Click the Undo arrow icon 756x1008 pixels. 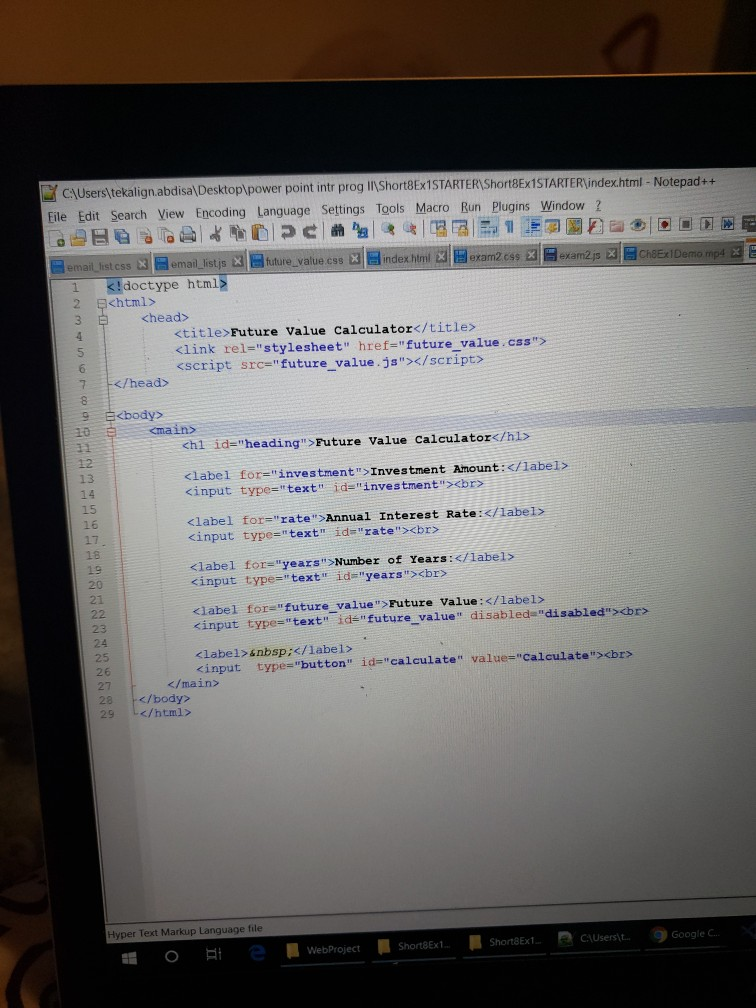click(x=288, y=231)
